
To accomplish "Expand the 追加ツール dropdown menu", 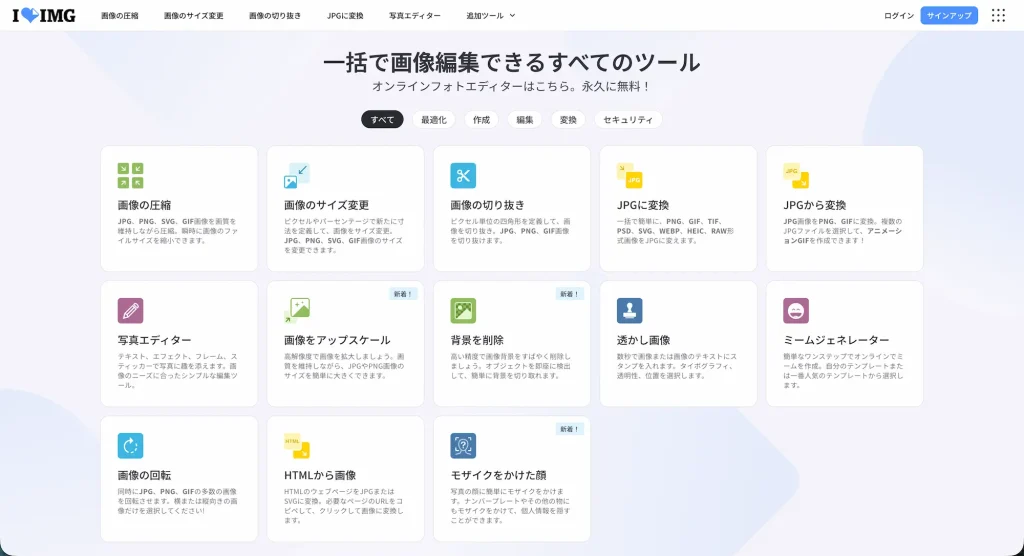I will (x=491, y=15).
